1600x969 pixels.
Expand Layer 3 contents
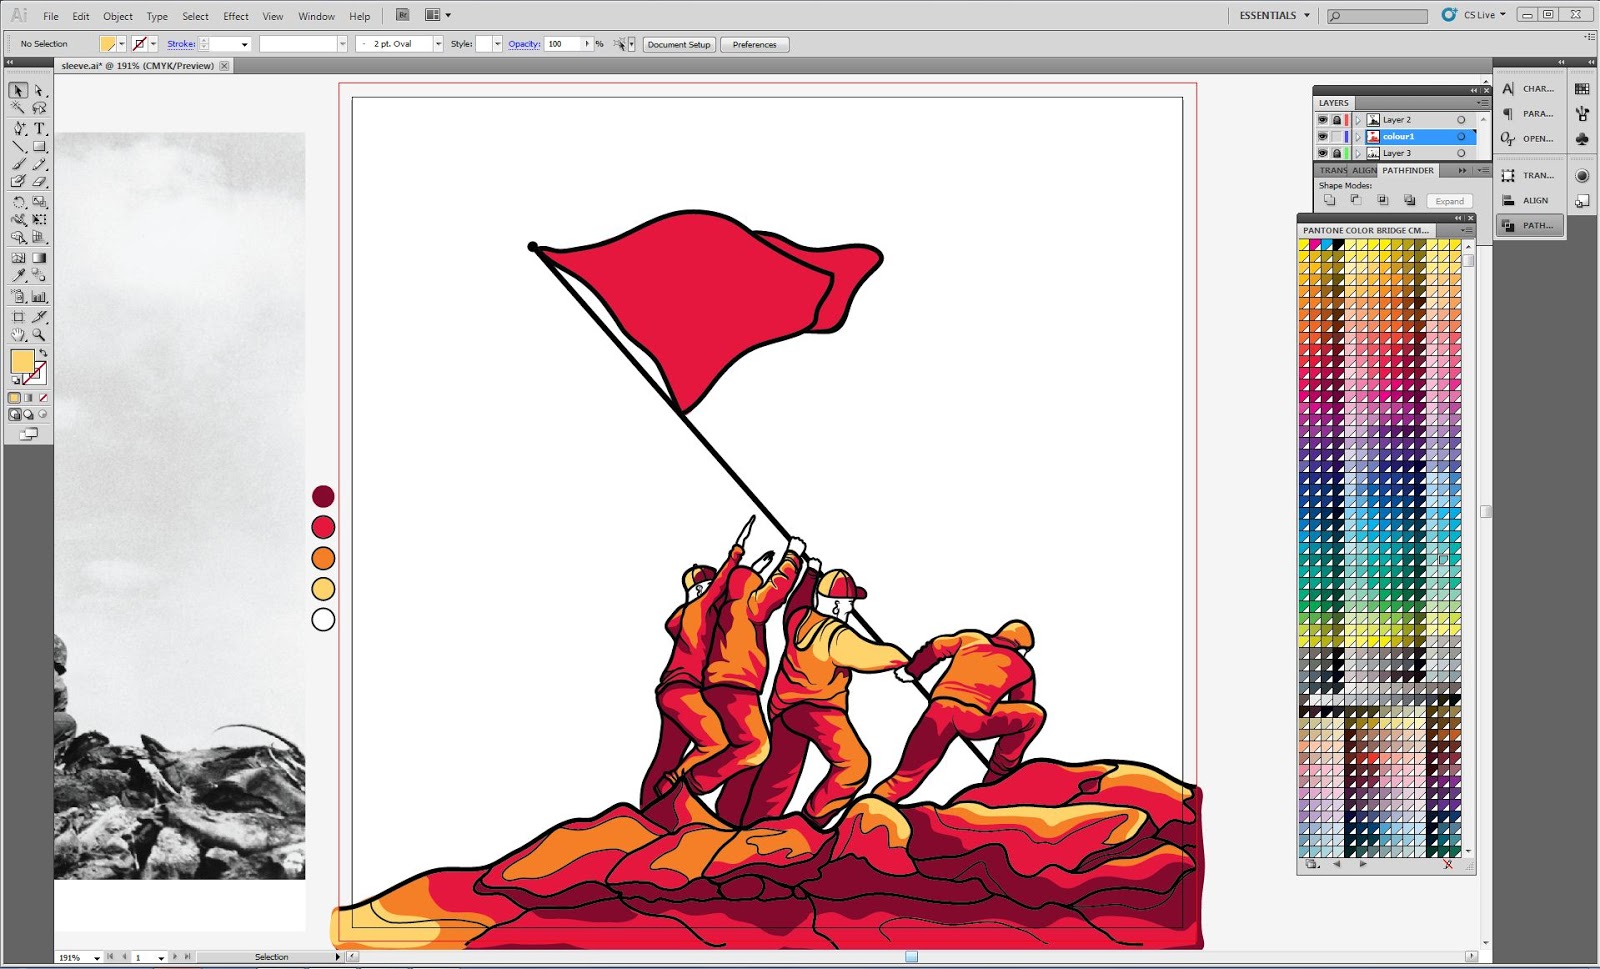point(1358,153)
